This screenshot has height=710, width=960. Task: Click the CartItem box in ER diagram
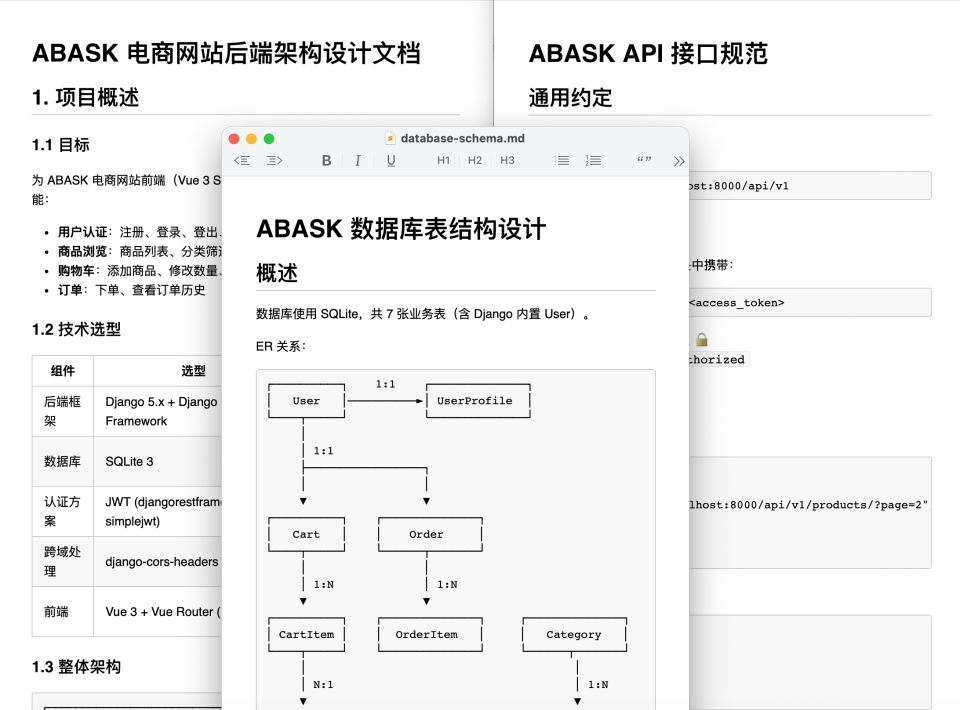(306, 635)
